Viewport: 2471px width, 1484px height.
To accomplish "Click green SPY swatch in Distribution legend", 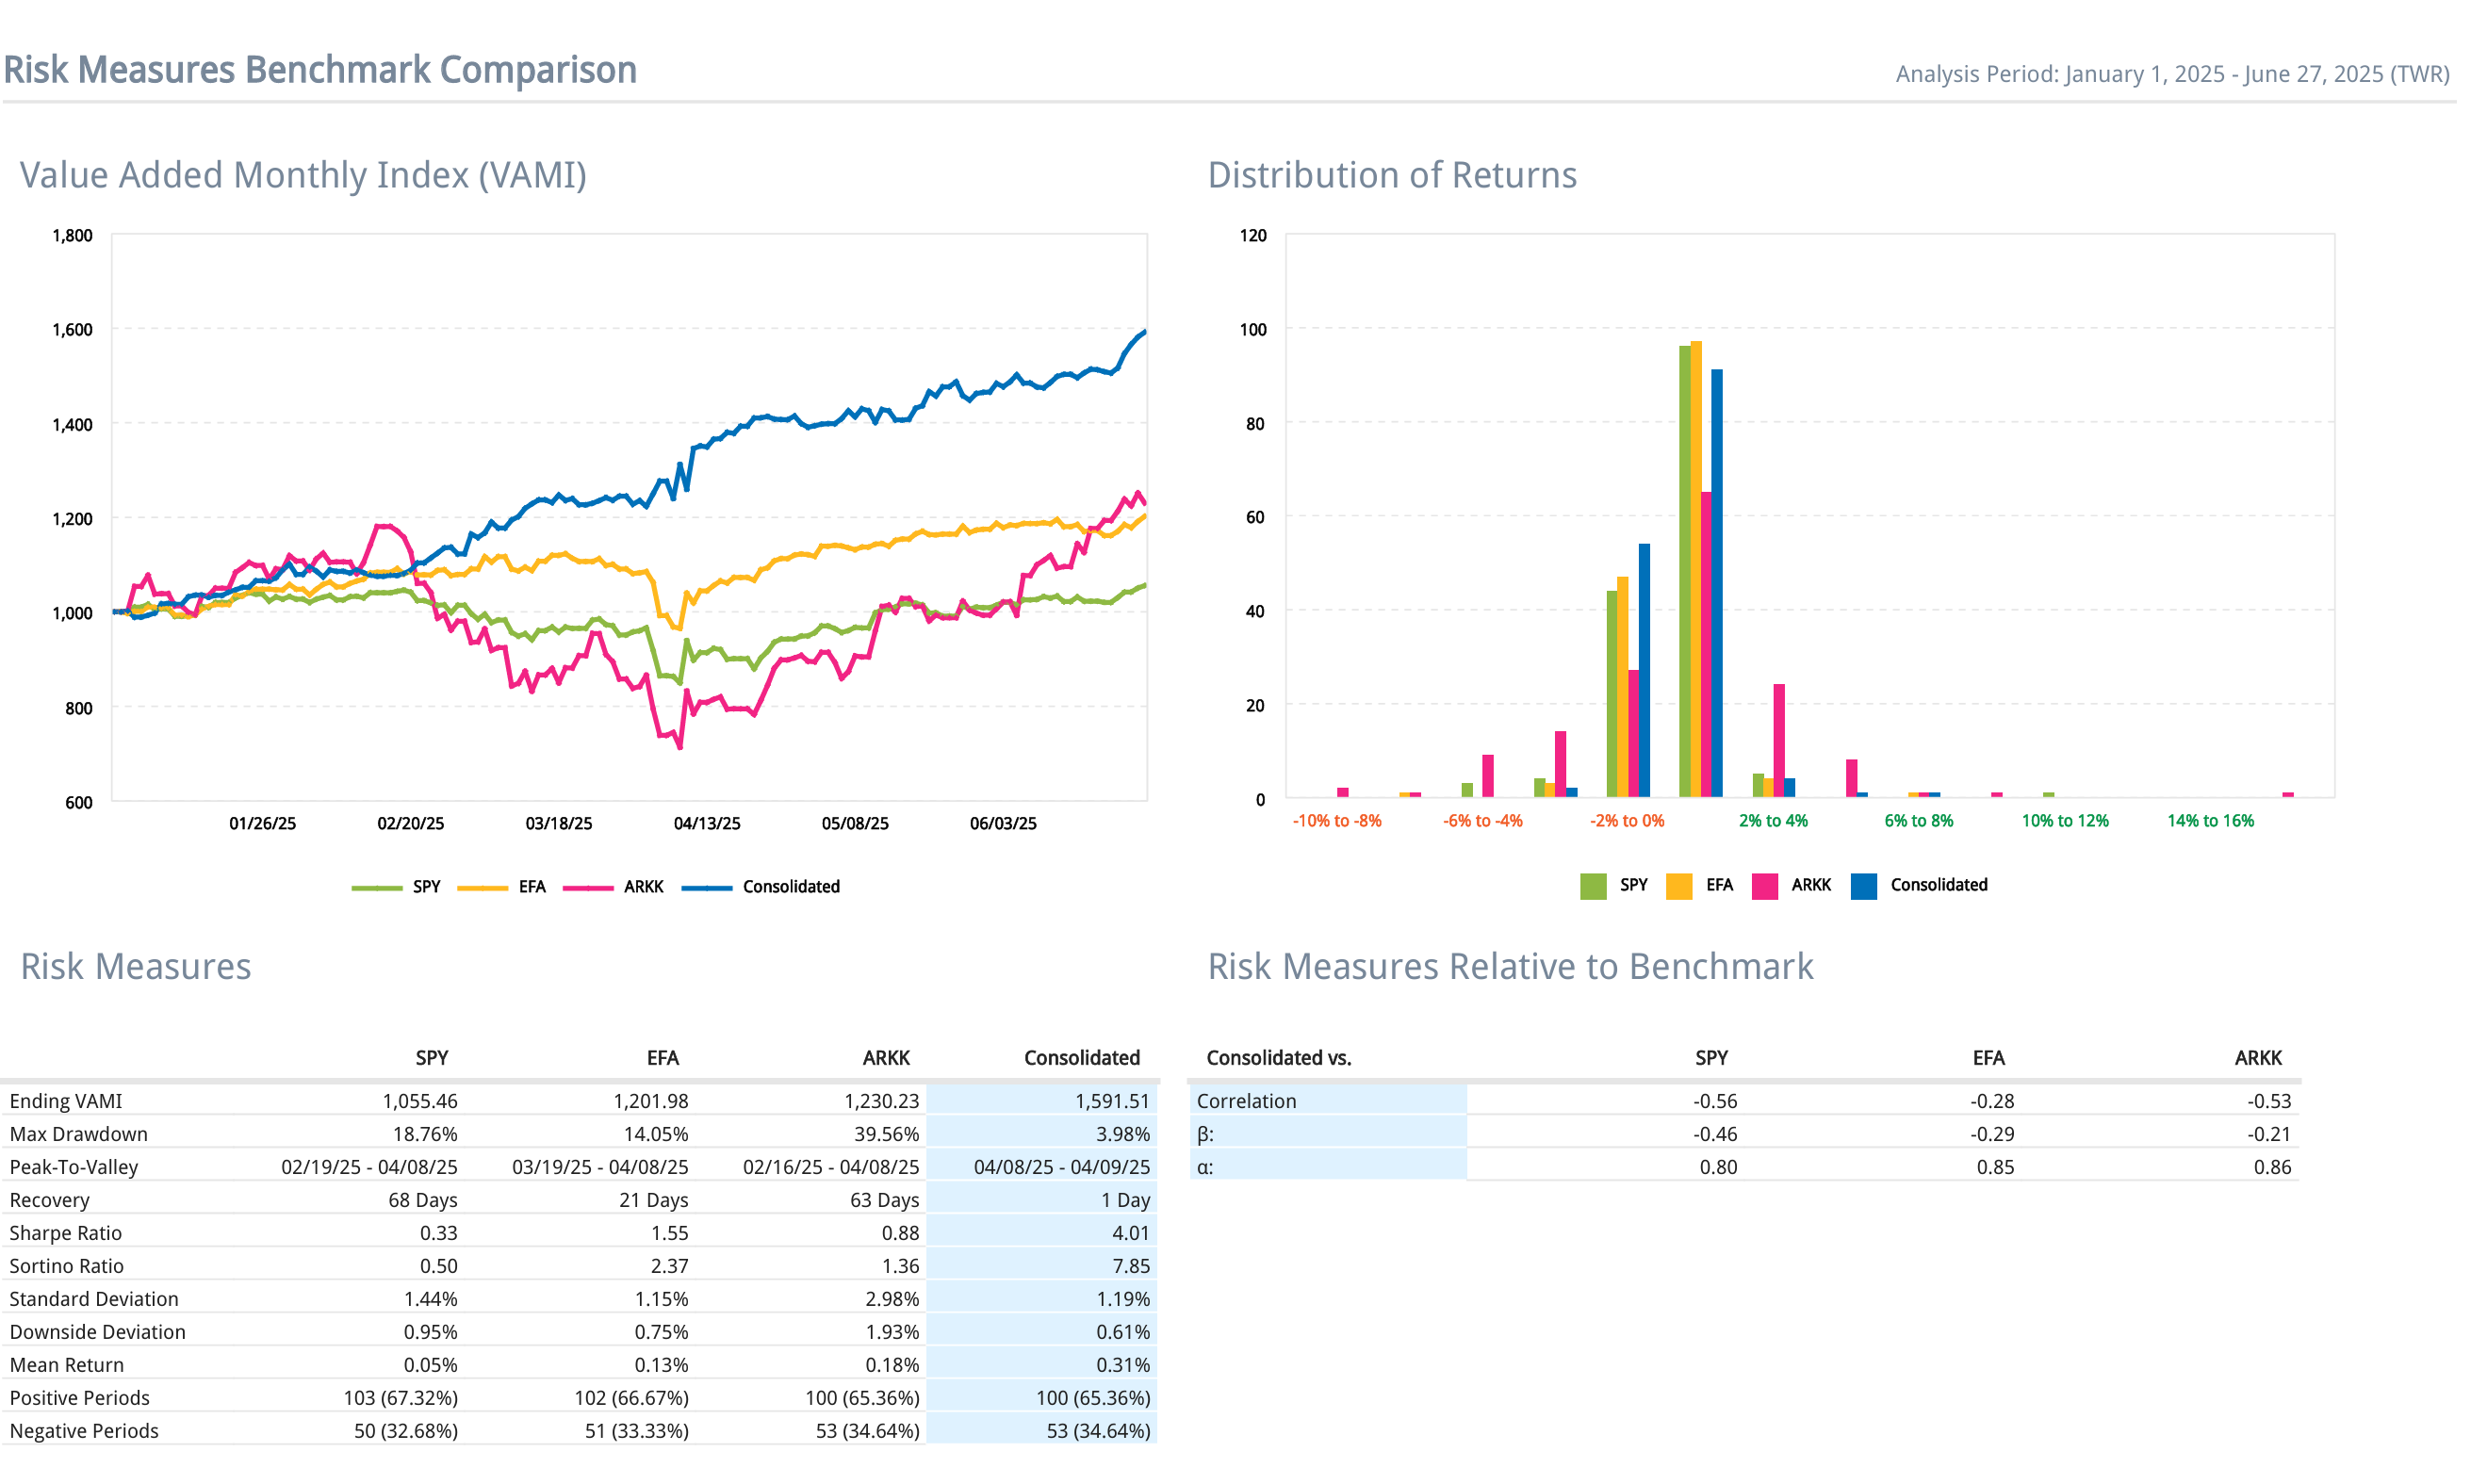I will coord(1592,886).
